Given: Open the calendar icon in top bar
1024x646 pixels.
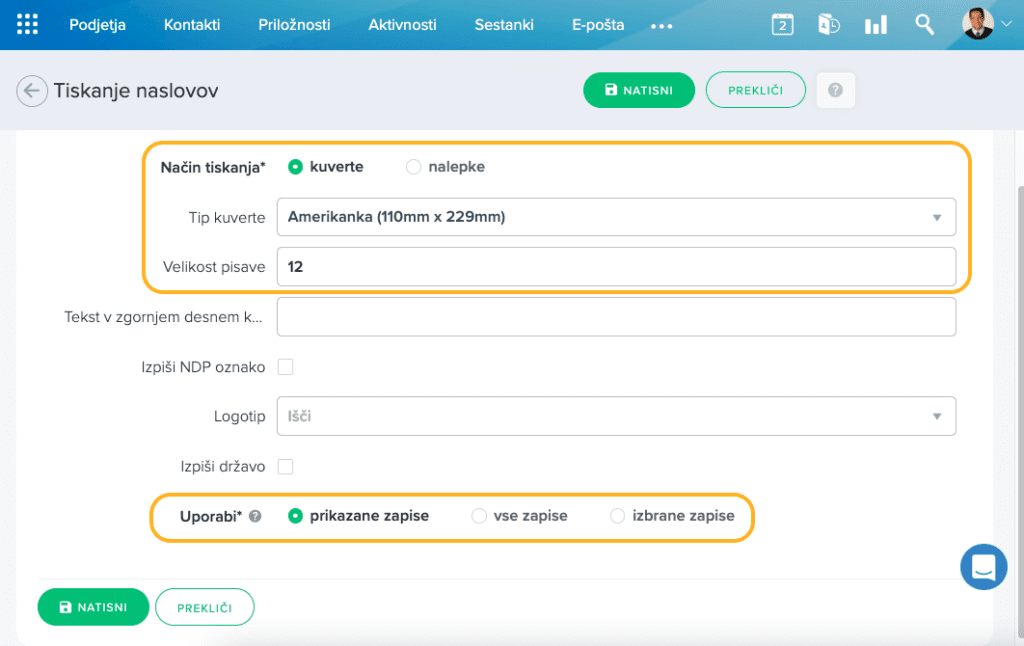Looking at the screenshot, I should pos(782,25).
